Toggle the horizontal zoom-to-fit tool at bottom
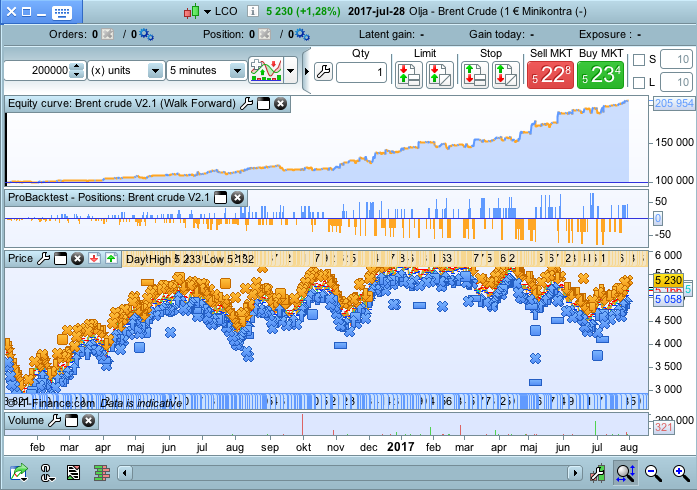This screenshot has width=697, height=490. (625, 472)
